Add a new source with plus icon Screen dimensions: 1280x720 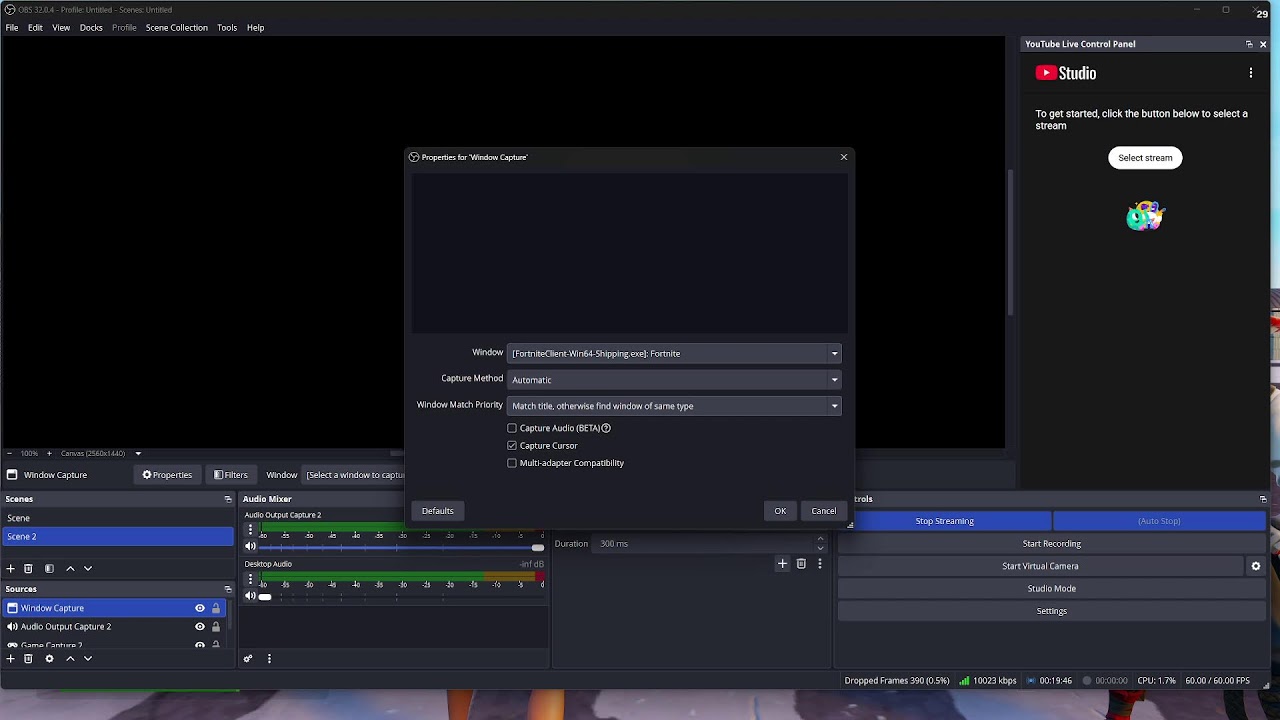pyautogui.click(x=11, y=659)
